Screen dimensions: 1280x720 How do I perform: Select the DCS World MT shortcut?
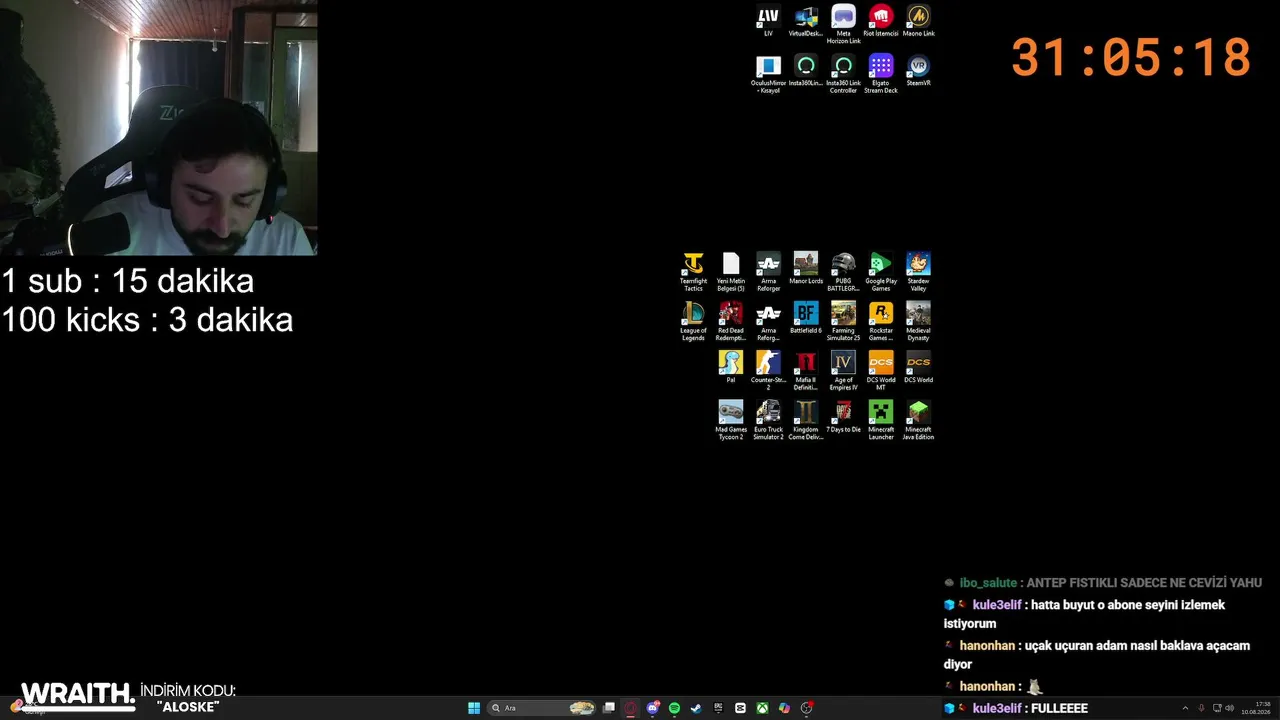tap(881, 370)
